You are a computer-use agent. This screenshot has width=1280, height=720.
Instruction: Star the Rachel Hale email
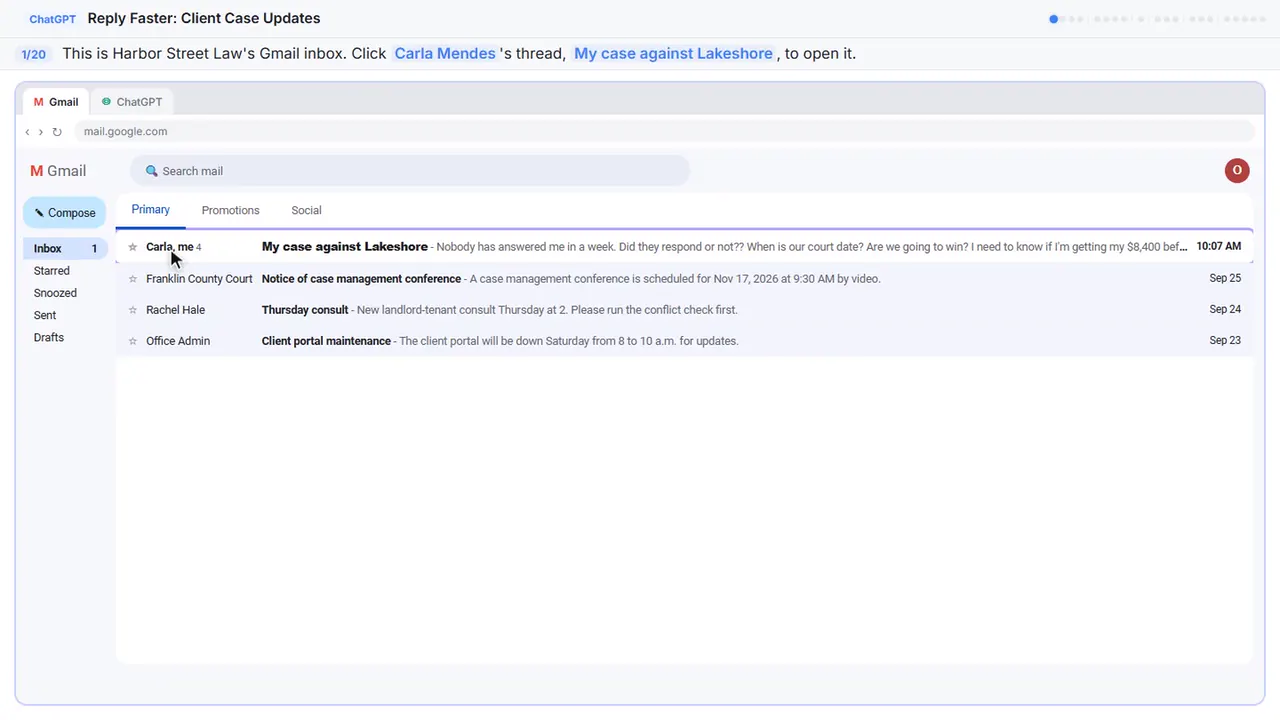click(133, 310)
